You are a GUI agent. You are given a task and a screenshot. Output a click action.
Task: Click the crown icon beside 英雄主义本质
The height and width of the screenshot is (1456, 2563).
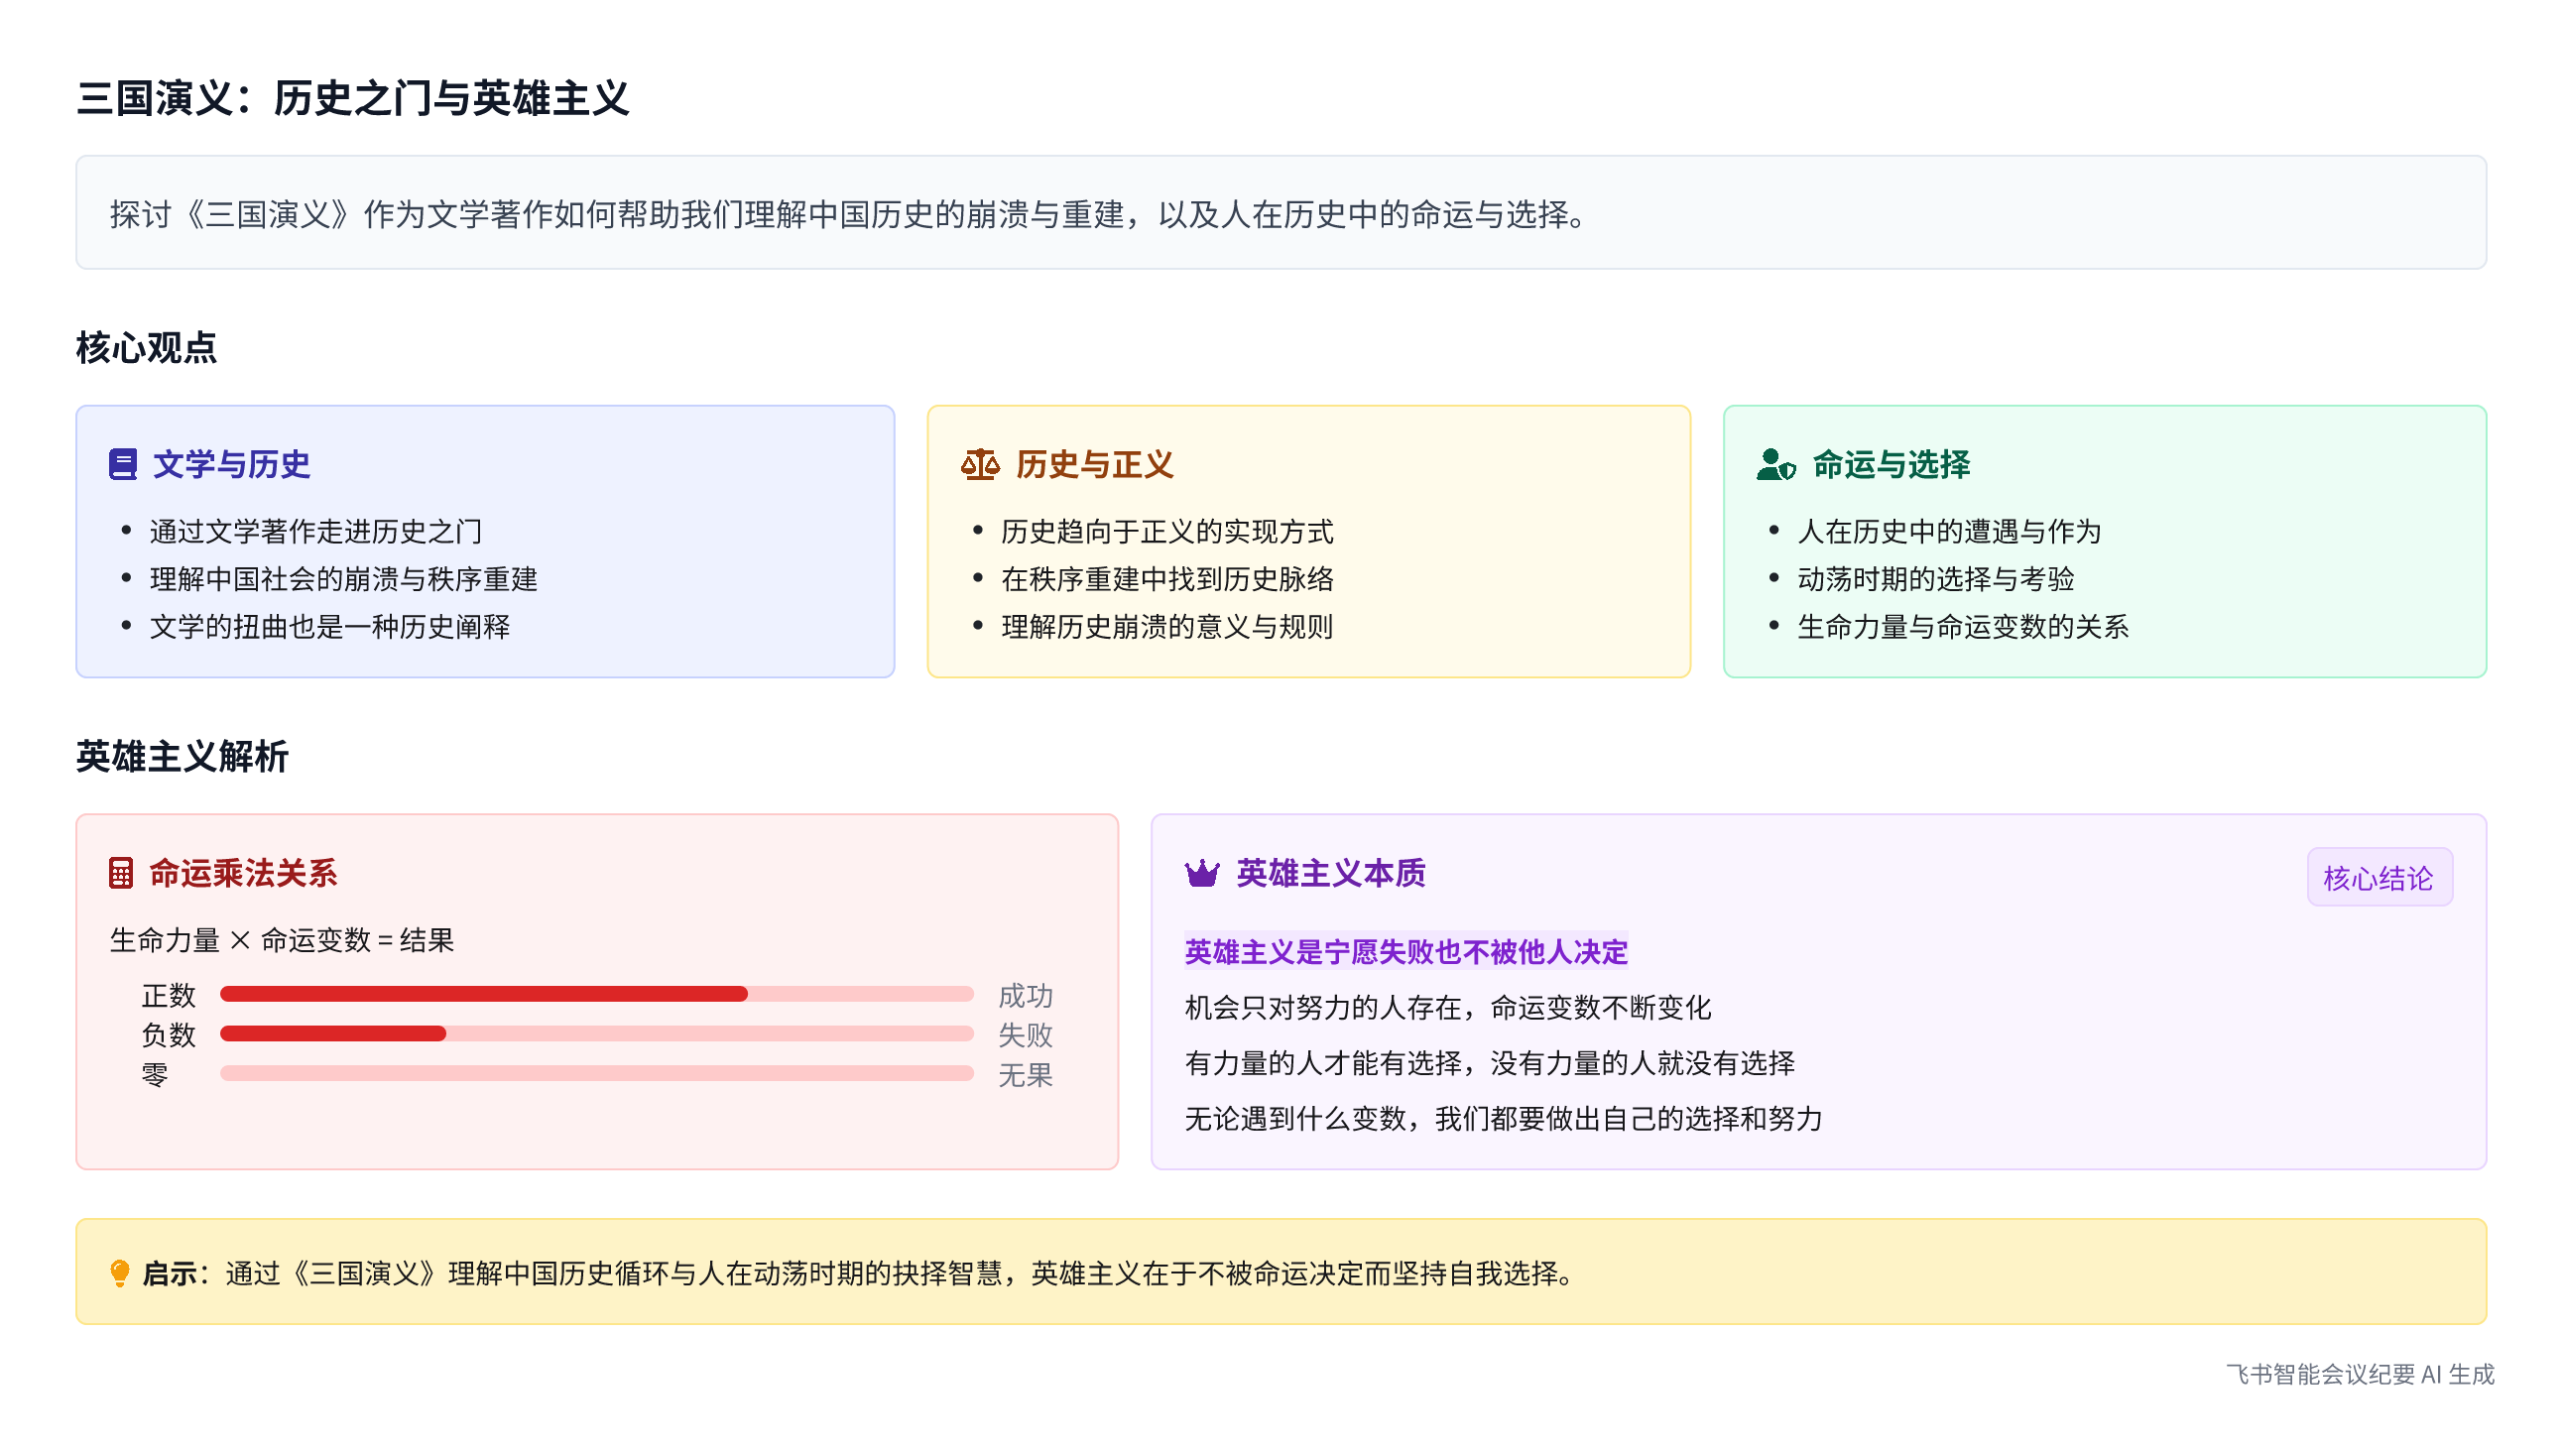pos(1201,873)
